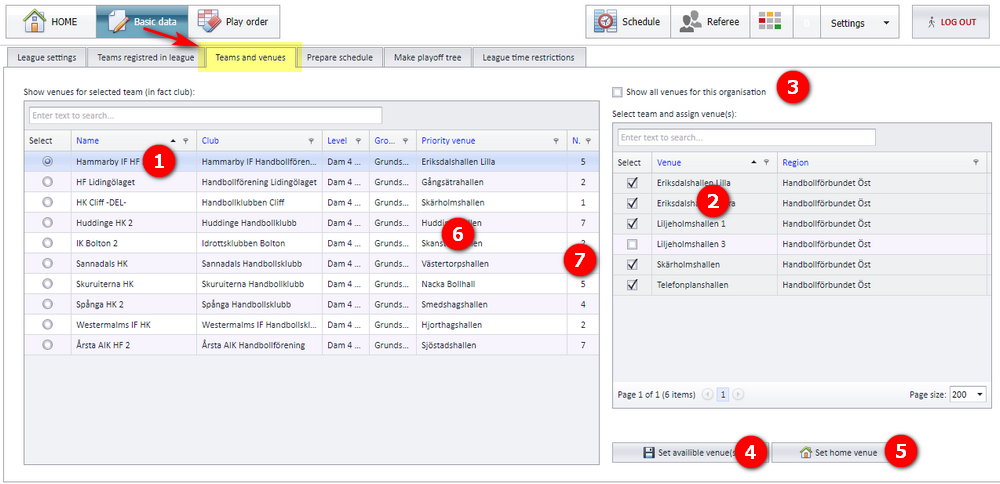The height and width of the screenshot is (484, 1000).
Task: Select radio button for Westermalms IF HK
Action: click(x=47, y=325)
